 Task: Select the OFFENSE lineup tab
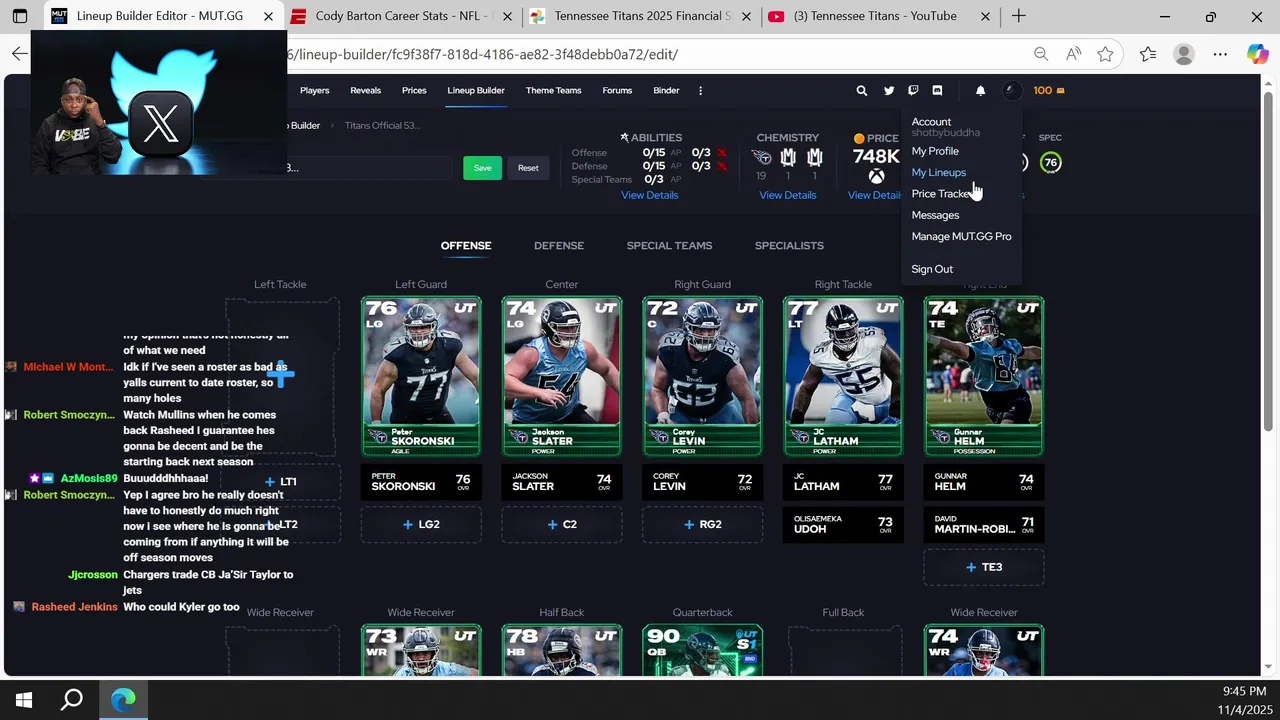[466, 245]
